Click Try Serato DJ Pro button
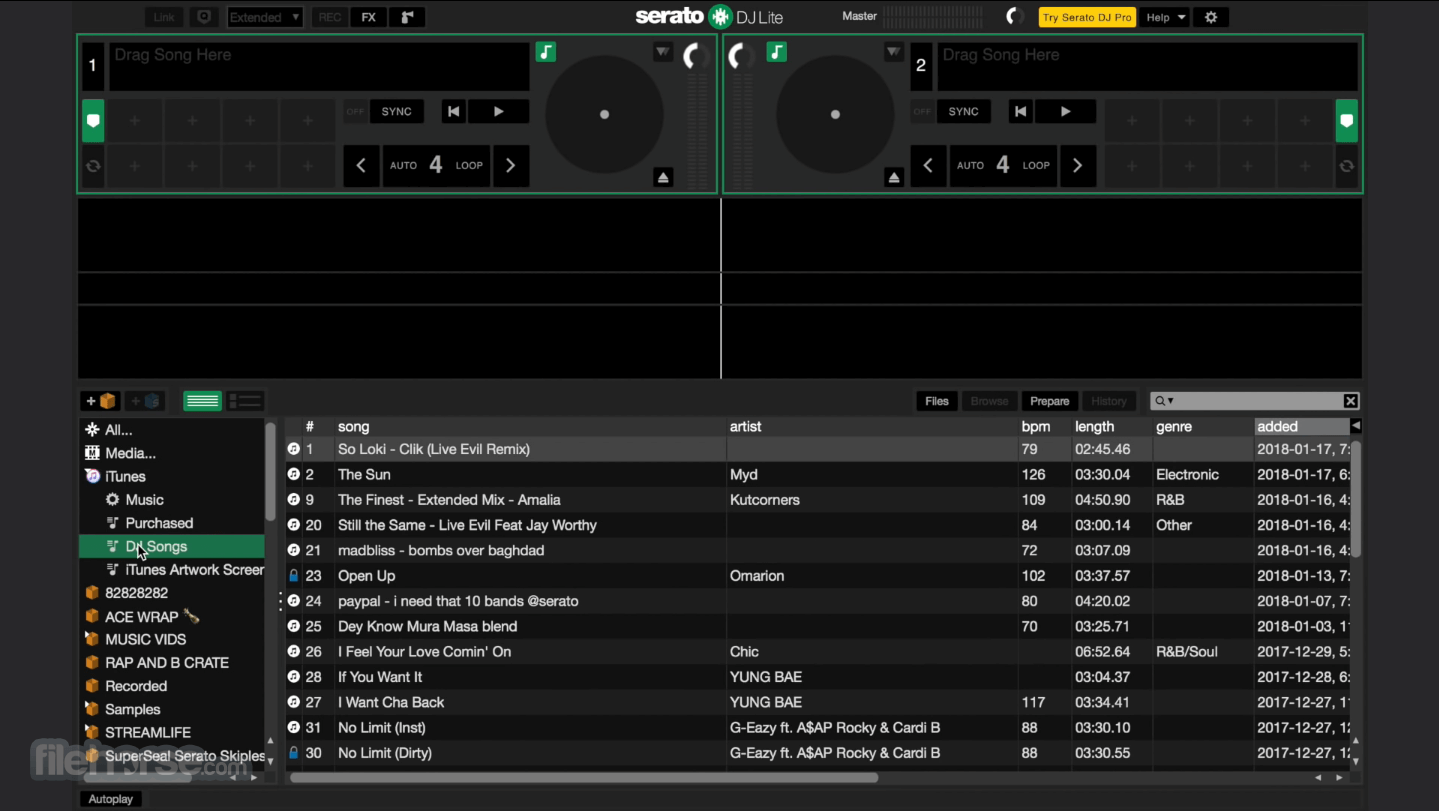 coord(1087,17)
